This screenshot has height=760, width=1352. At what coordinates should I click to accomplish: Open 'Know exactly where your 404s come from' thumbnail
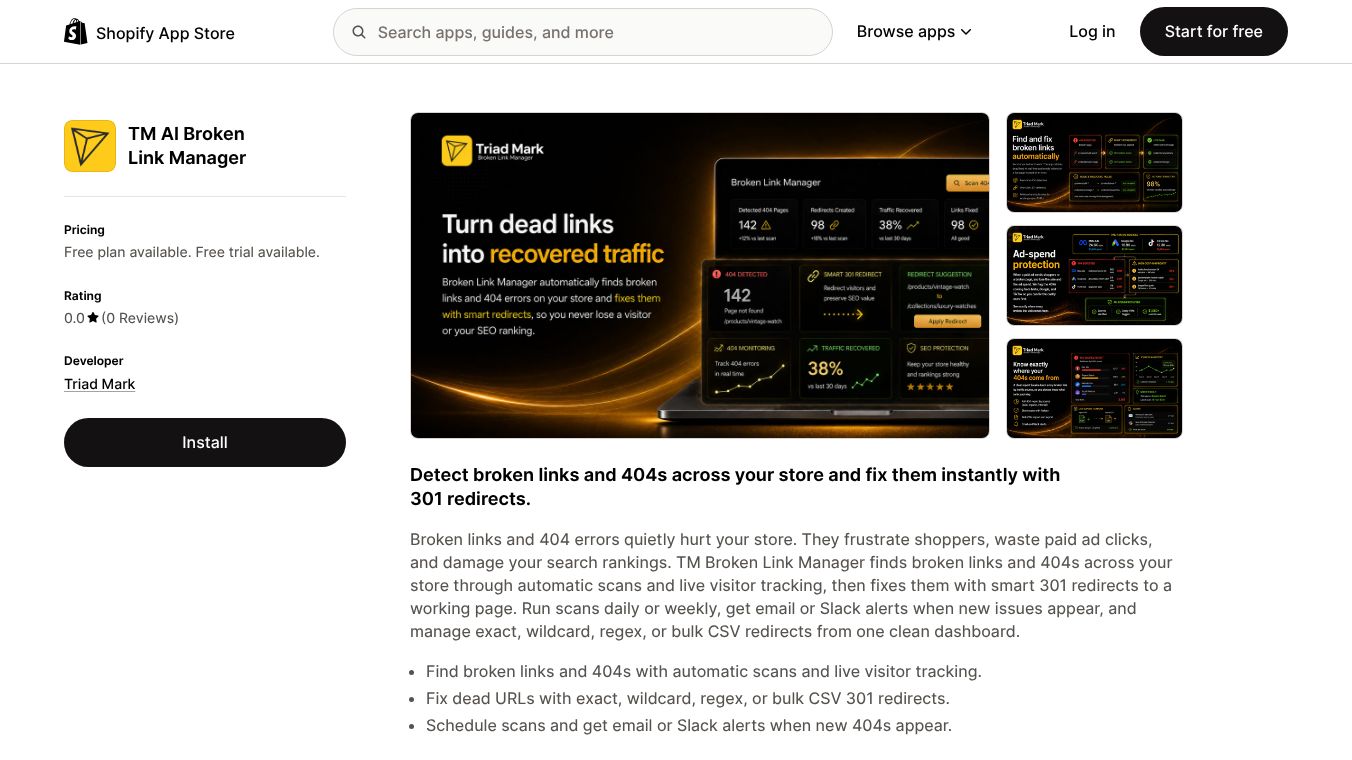[1094, 388]
